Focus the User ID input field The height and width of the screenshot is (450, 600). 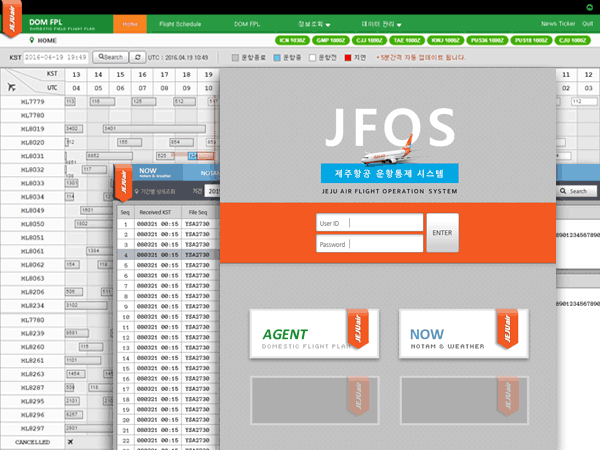pos(370,223)
